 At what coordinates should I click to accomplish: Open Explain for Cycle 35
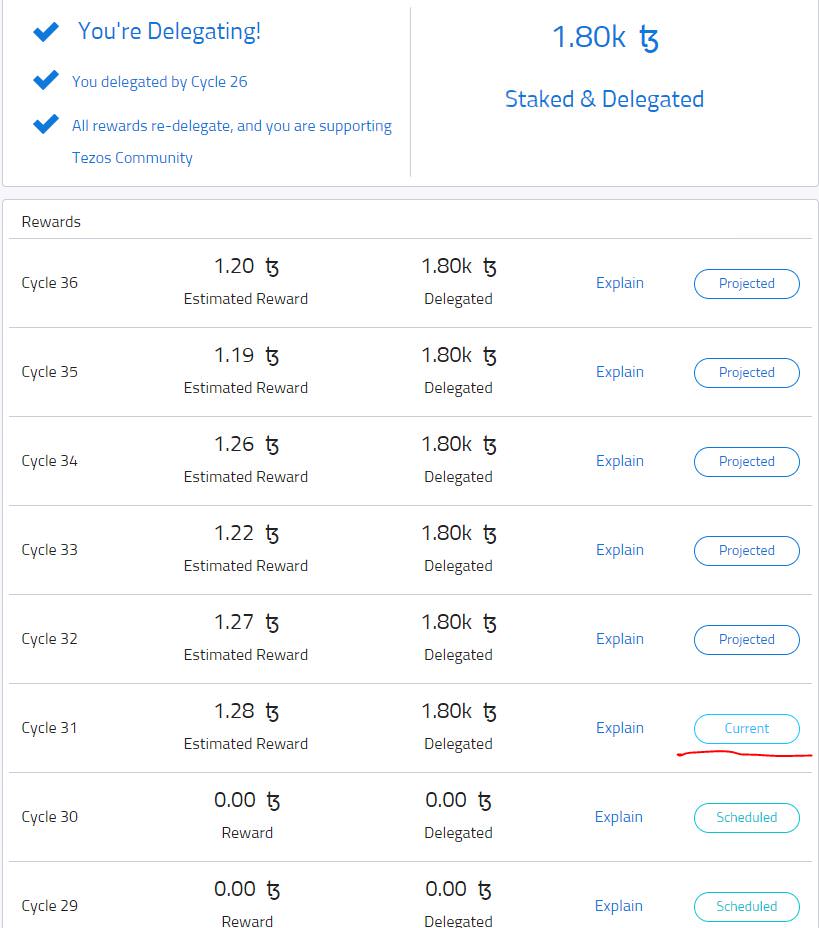(x=620, y=372)
